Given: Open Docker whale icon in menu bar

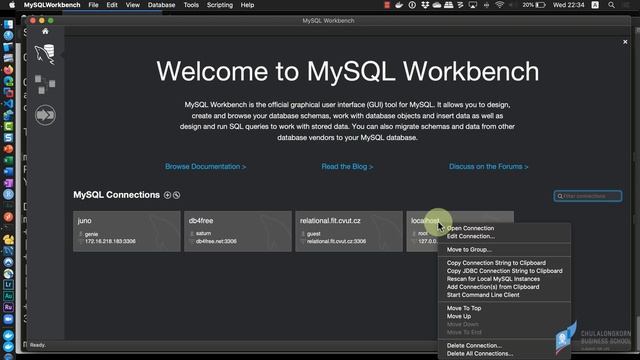Looking at the screenshot, I should click(x=399, y=5).
